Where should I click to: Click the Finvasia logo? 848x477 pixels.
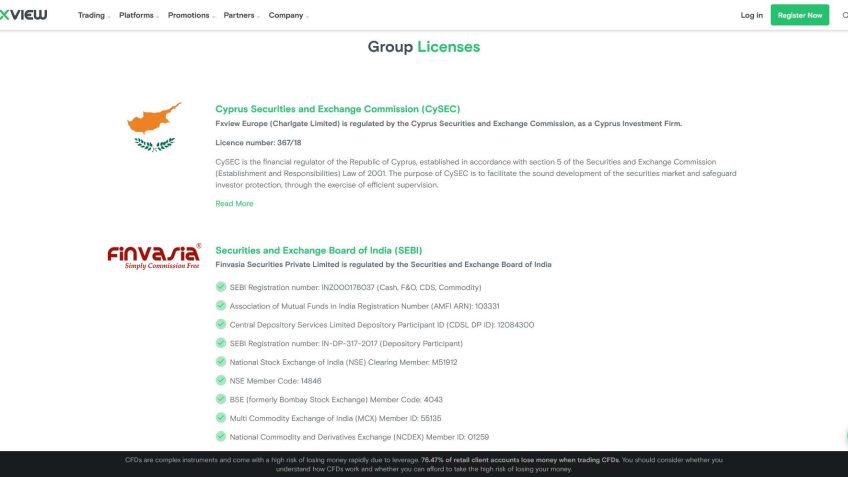154,256
